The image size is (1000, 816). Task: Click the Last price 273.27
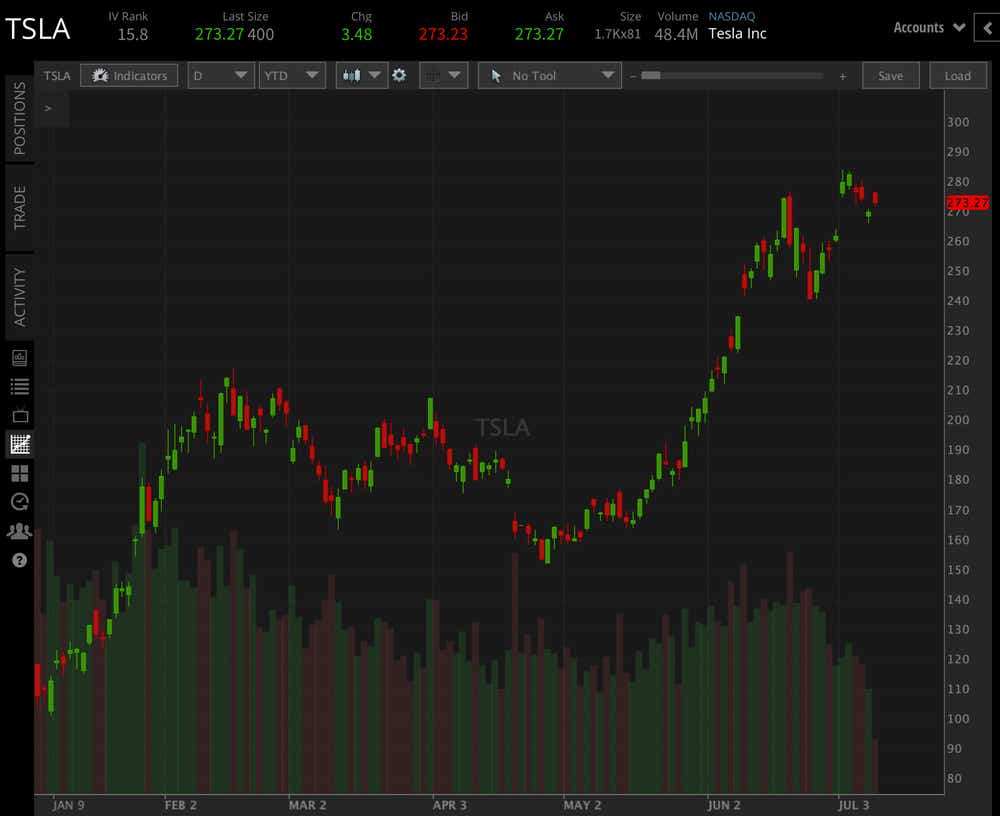point(219,34)
